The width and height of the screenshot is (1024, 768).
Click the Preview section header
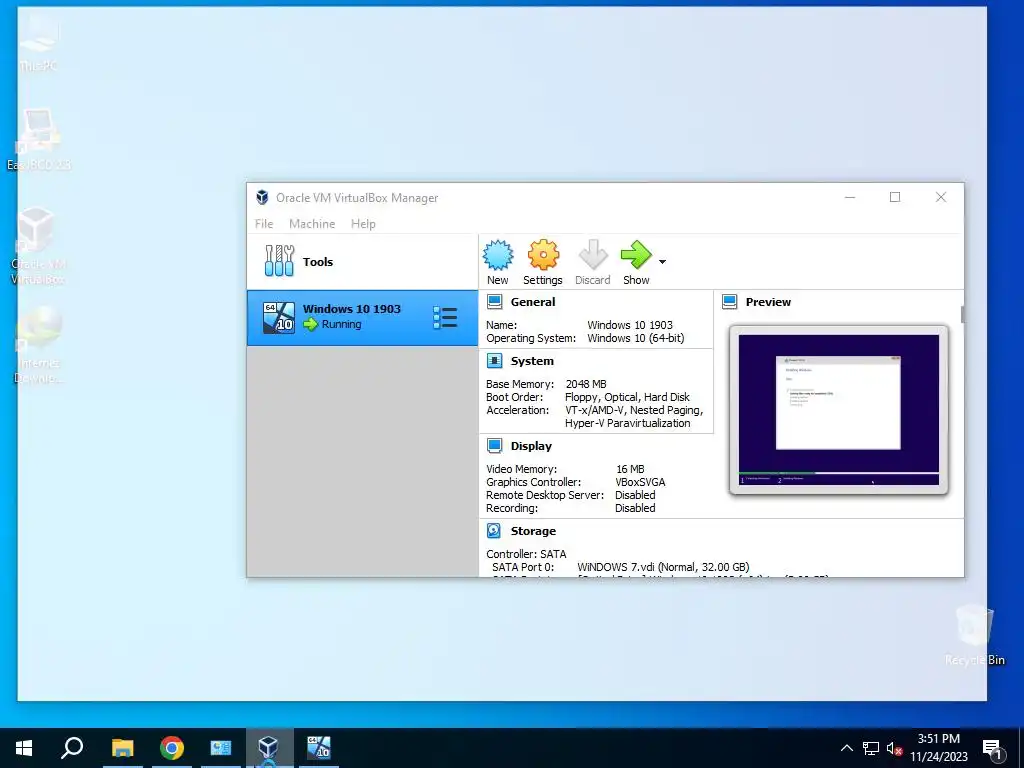click(768, 302)
